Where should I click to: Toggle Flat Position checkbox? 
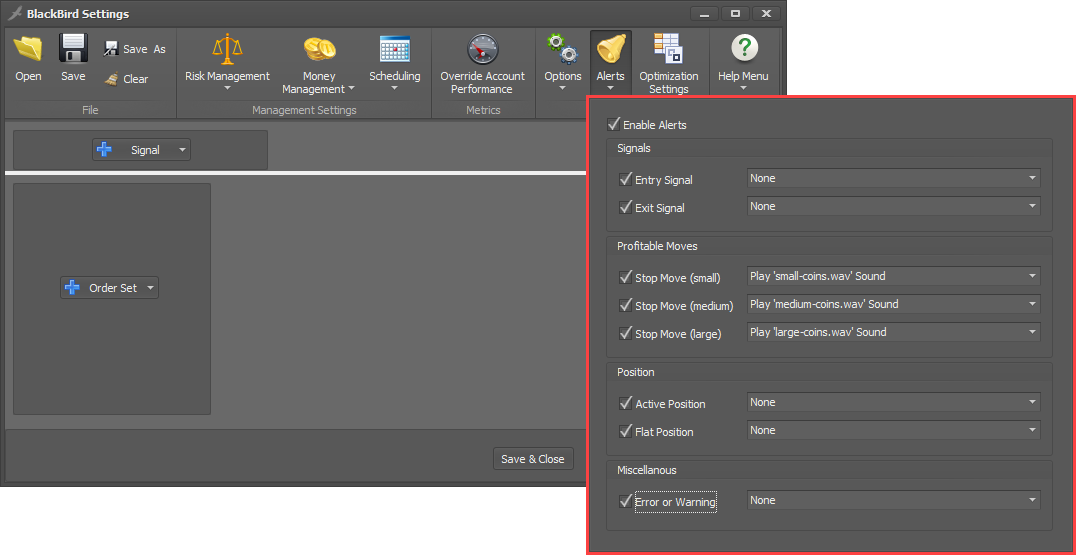(625, 432)
